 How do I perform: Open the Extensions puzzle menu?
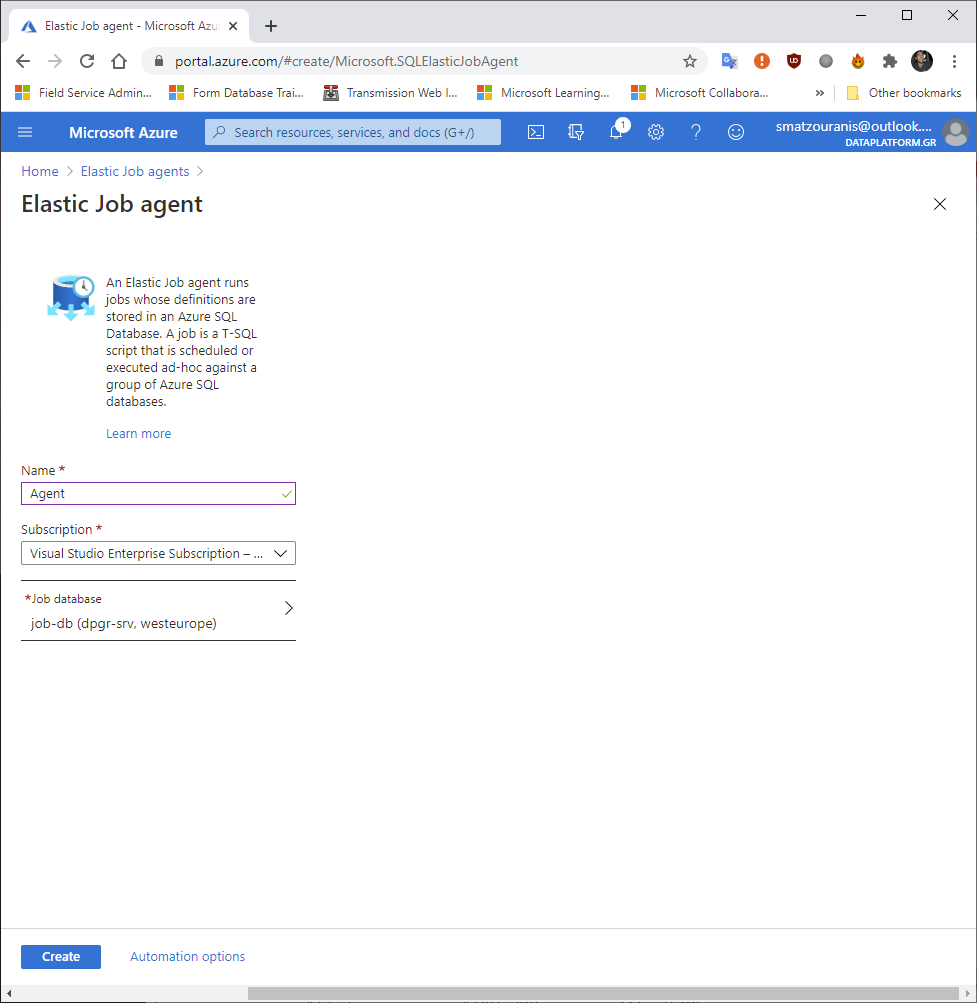[890, 61]
